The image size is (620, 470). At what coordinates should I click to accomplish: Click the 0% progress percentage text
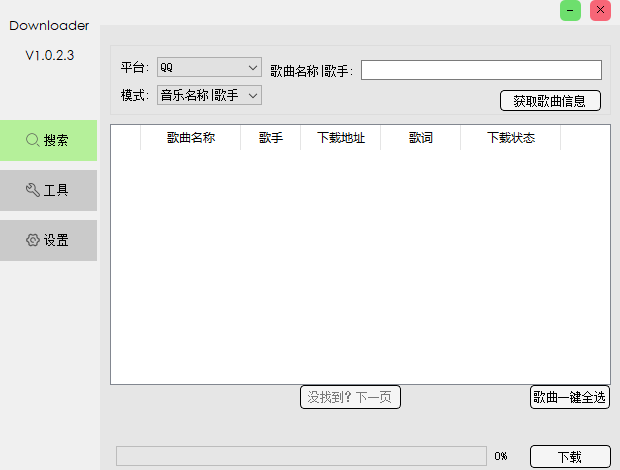501,456
